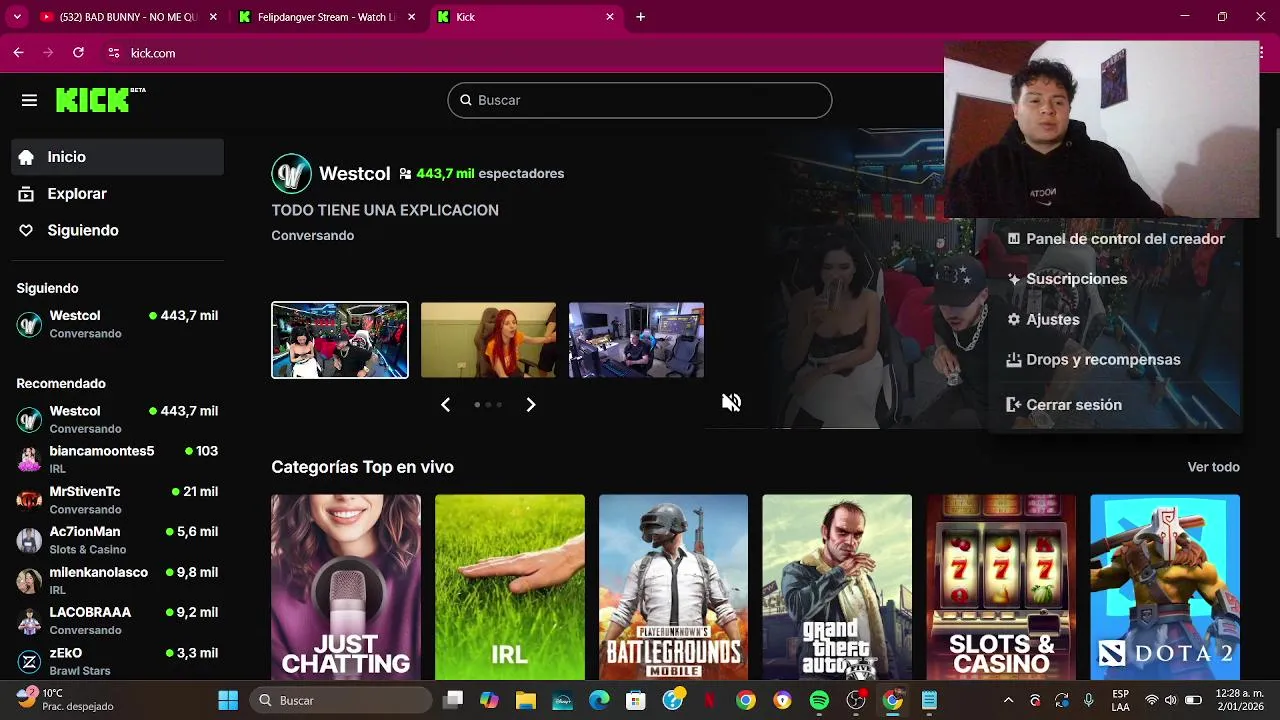1280x720 pixels.
Task: Open zEkO Brawl Stars channel in sidebar
Action: tap(118, 661)
